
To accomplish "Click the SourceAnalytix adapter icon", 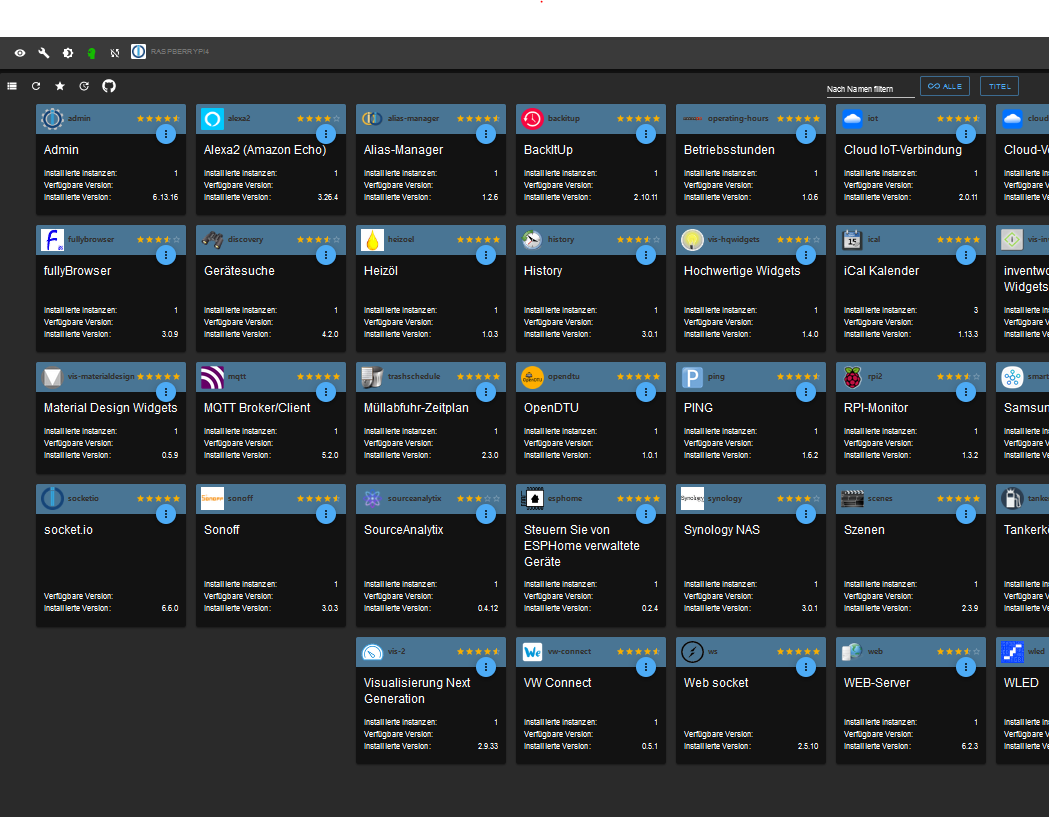I will (x=373, y=498).
